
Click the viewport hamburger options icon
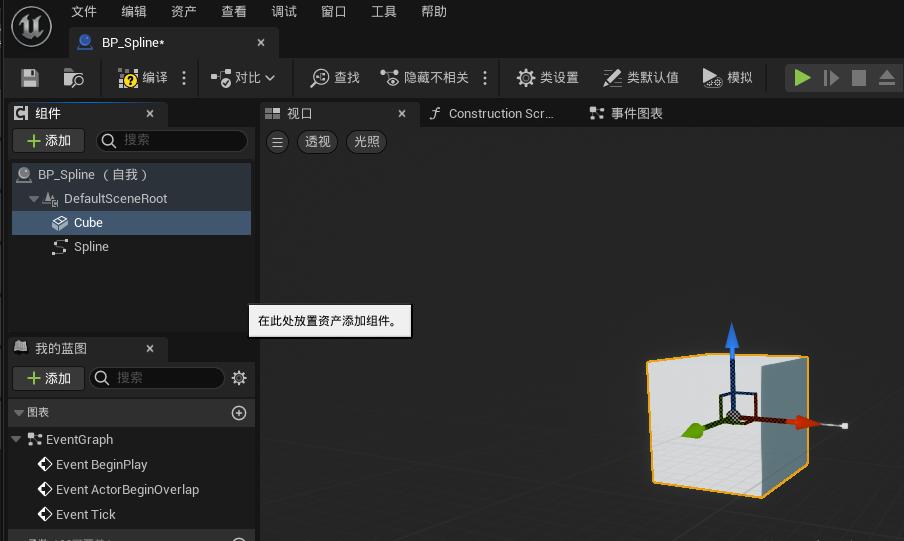(x=279, y=142)
